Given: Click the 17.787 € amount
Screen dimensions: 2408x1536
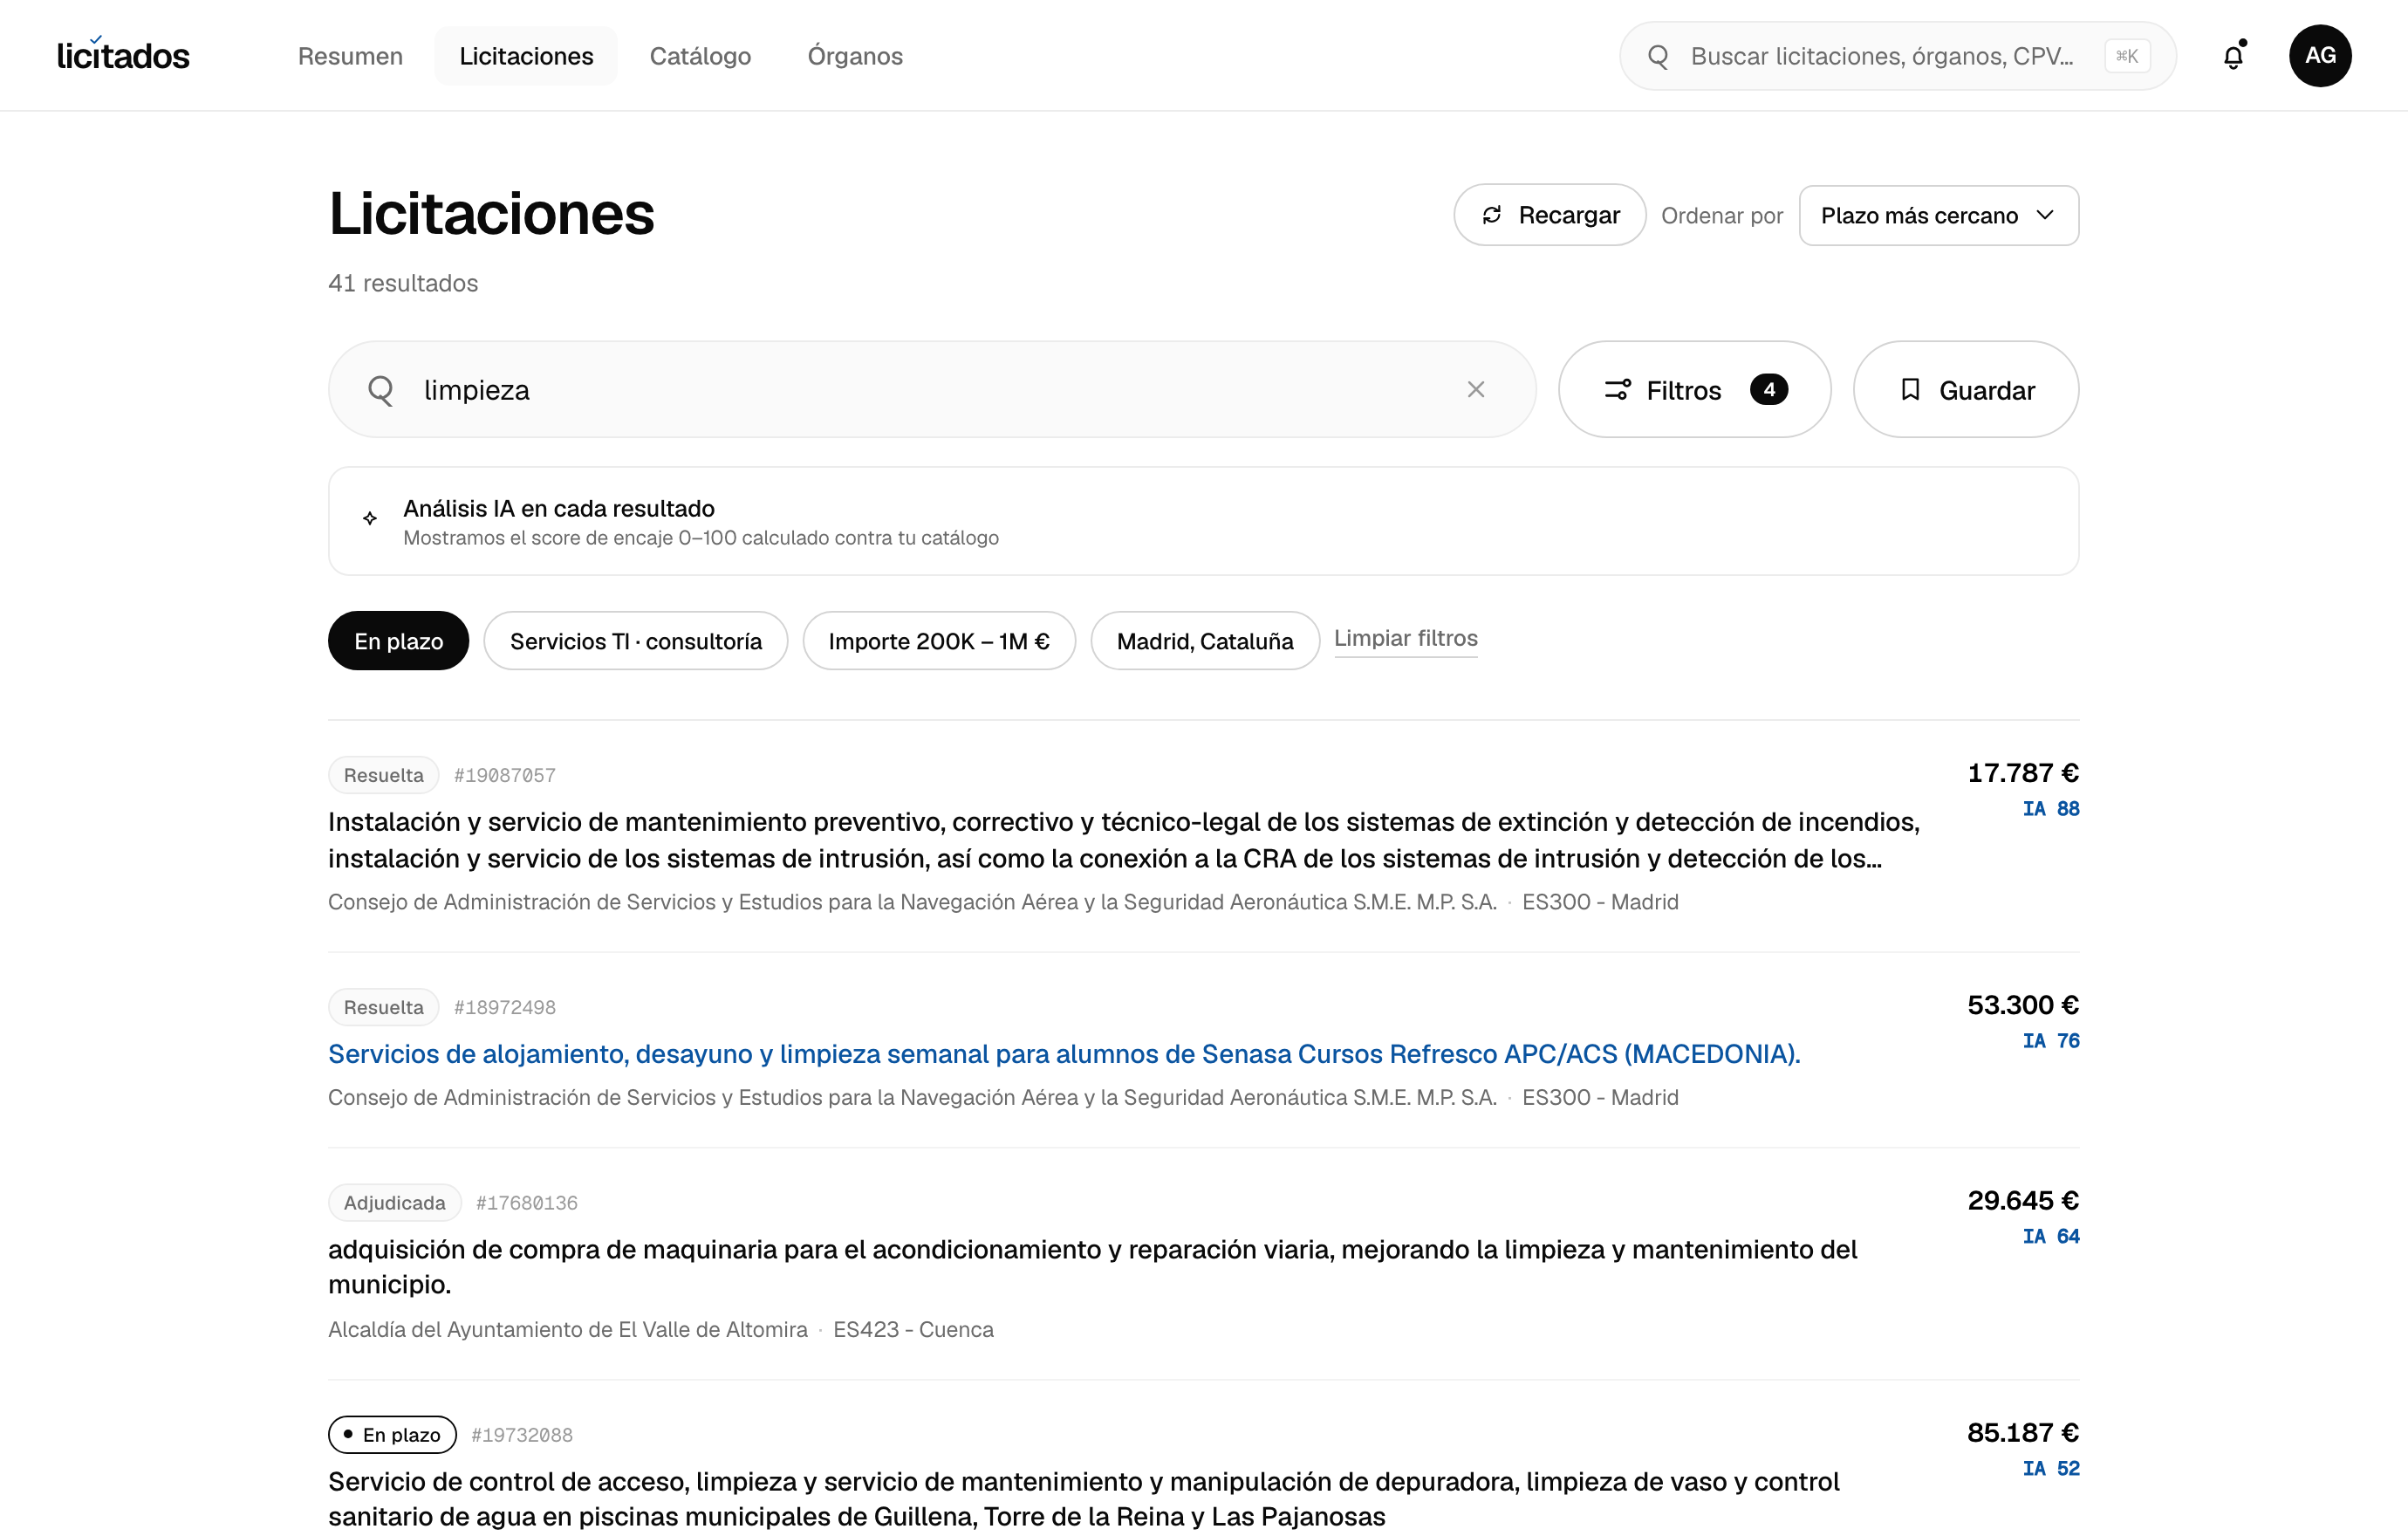Looking at the screenshot, I should point(2023,772).
